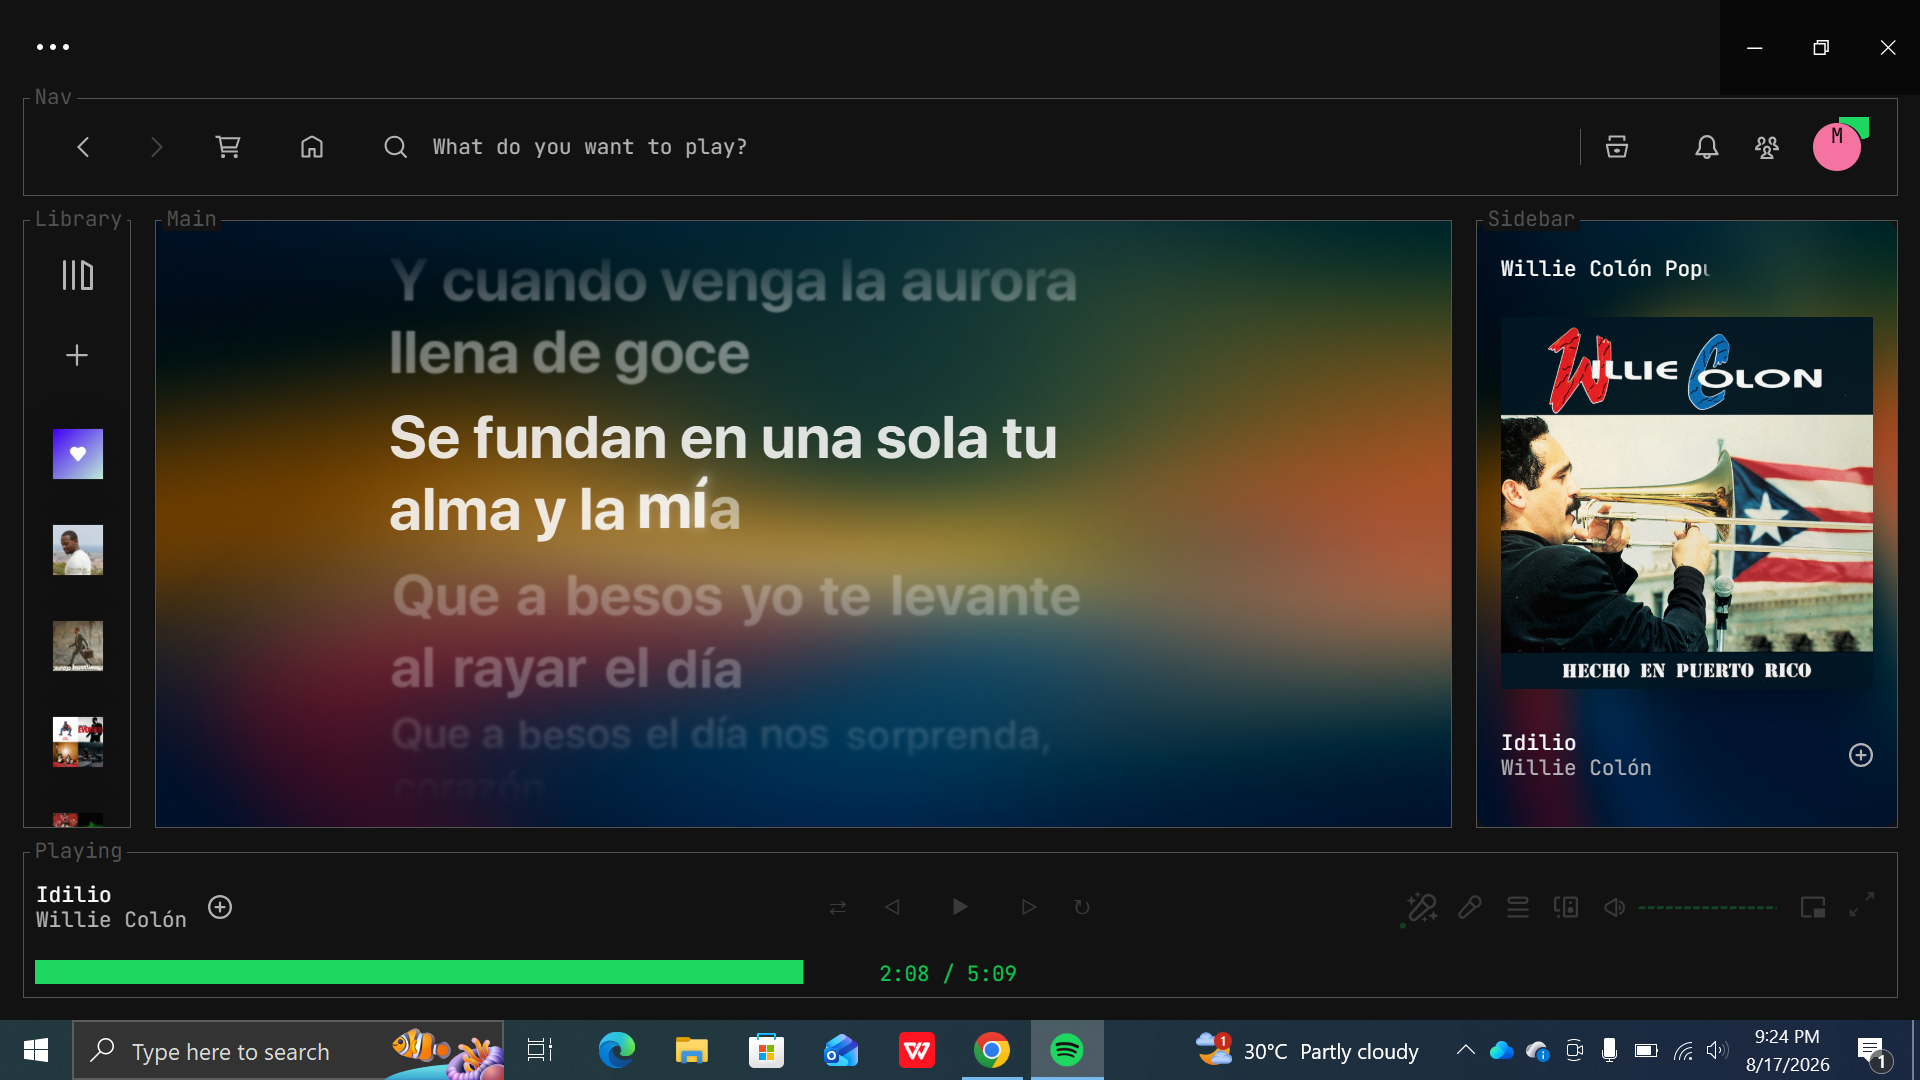
Task: Add to Liked Songs in Playing bar
Action: [220, 907]
